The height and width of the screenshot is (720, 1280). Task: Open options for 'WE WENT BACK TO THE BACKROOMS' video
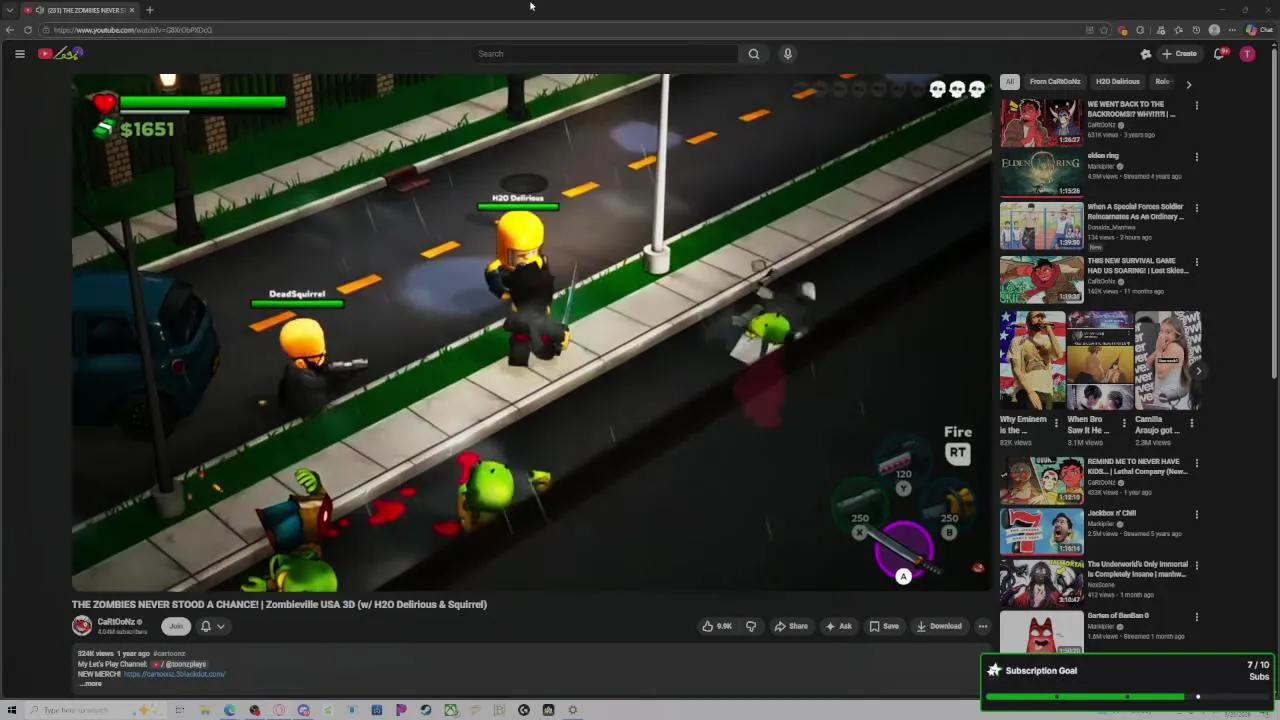[x=1197, y=105]
